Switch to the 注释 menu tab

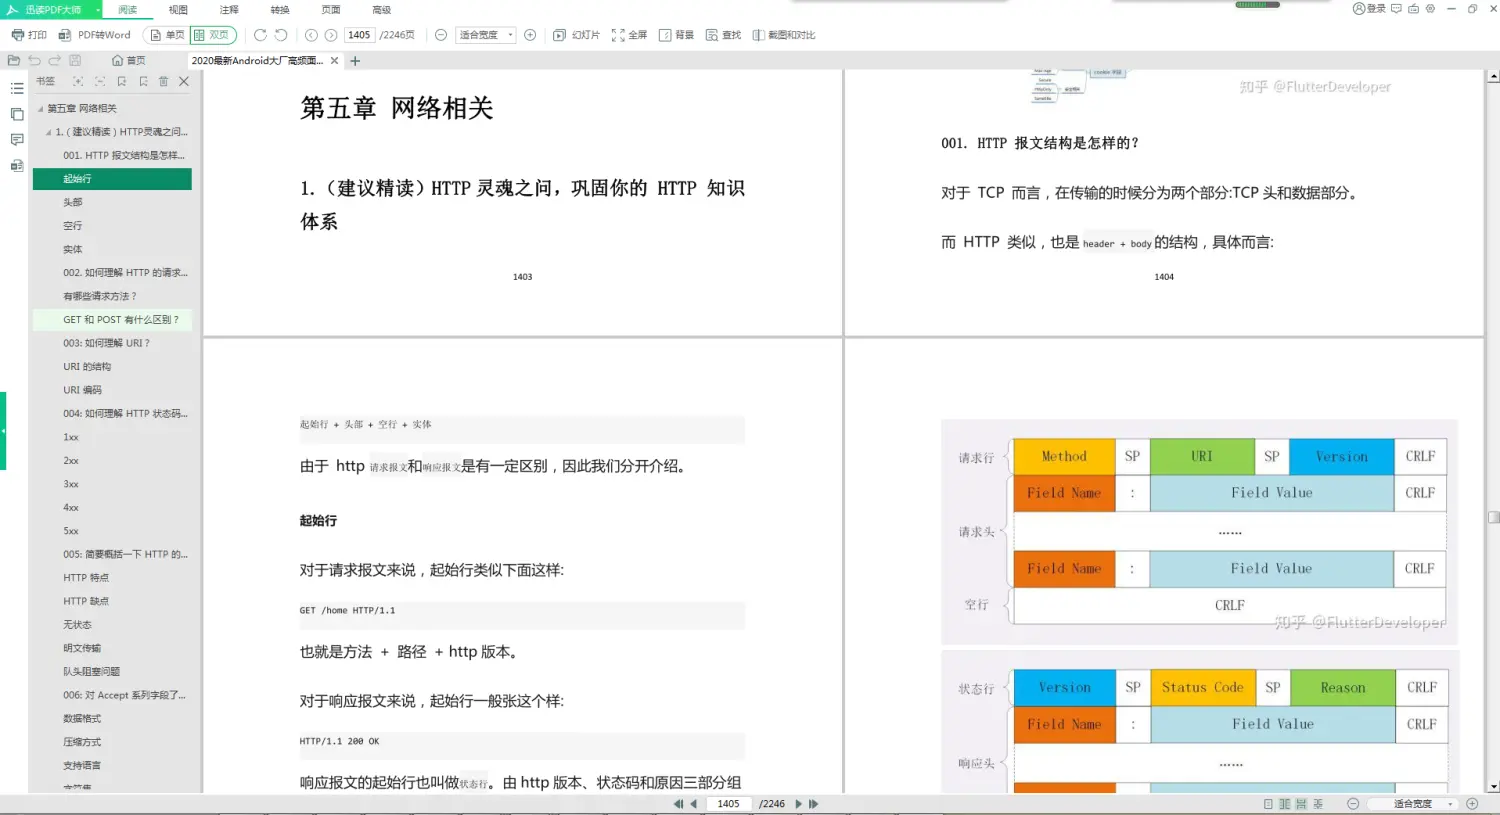(x=228, y=10)
